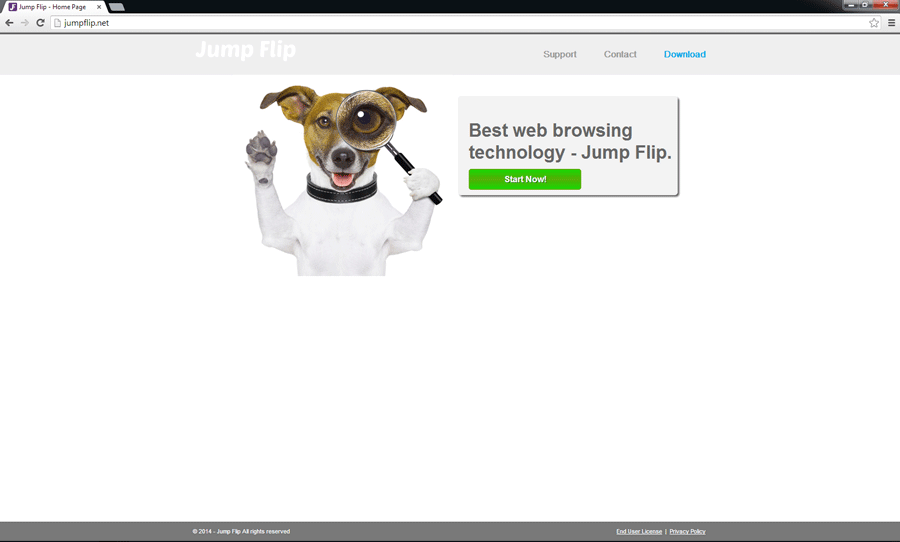Screen dimensions: 900x542
Task: View the Privacy Policy in the footer
Action: coord(687,532)
